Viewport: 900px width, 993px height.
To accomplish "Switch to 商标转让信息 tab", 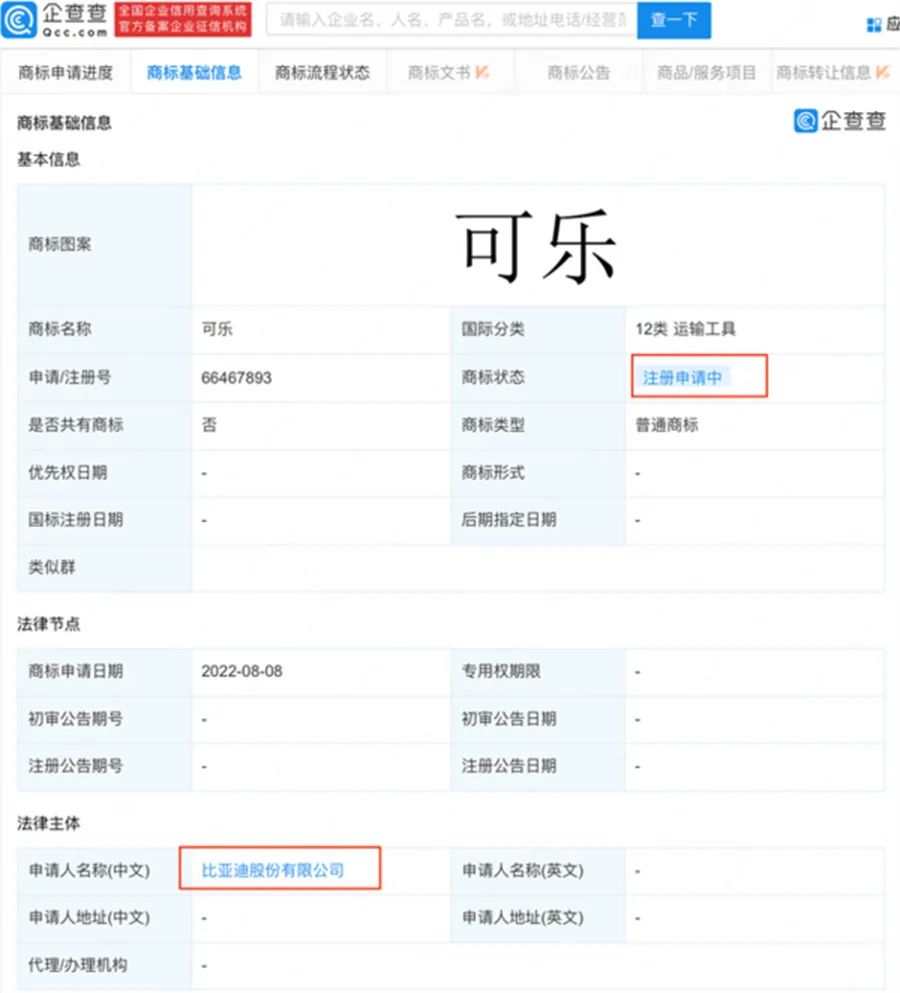I will click(823, 73).
